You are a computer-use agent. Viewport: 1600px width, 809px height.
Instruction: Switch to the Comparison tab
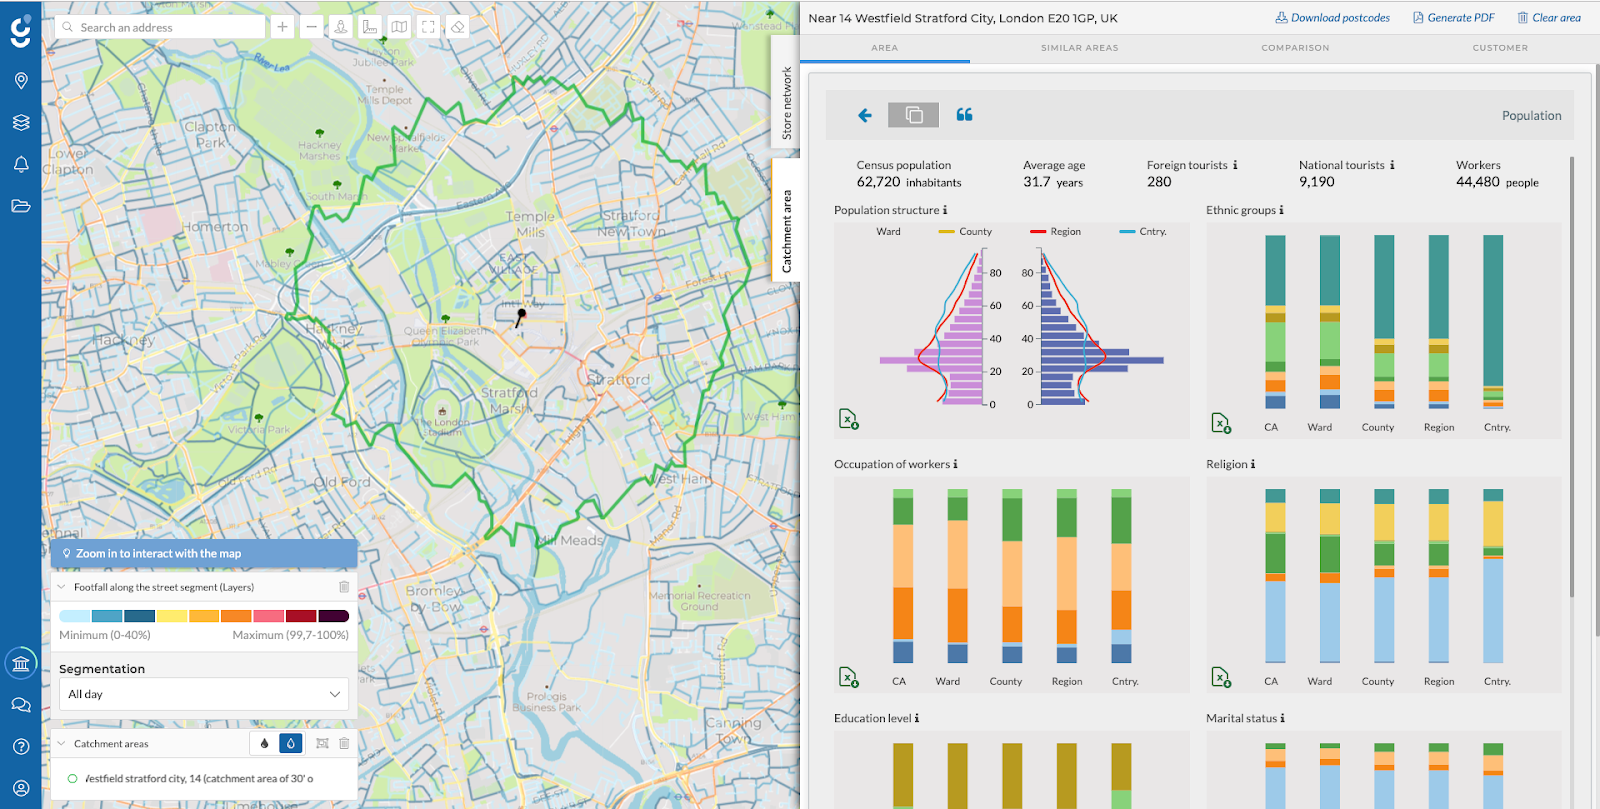point(1295,48)
